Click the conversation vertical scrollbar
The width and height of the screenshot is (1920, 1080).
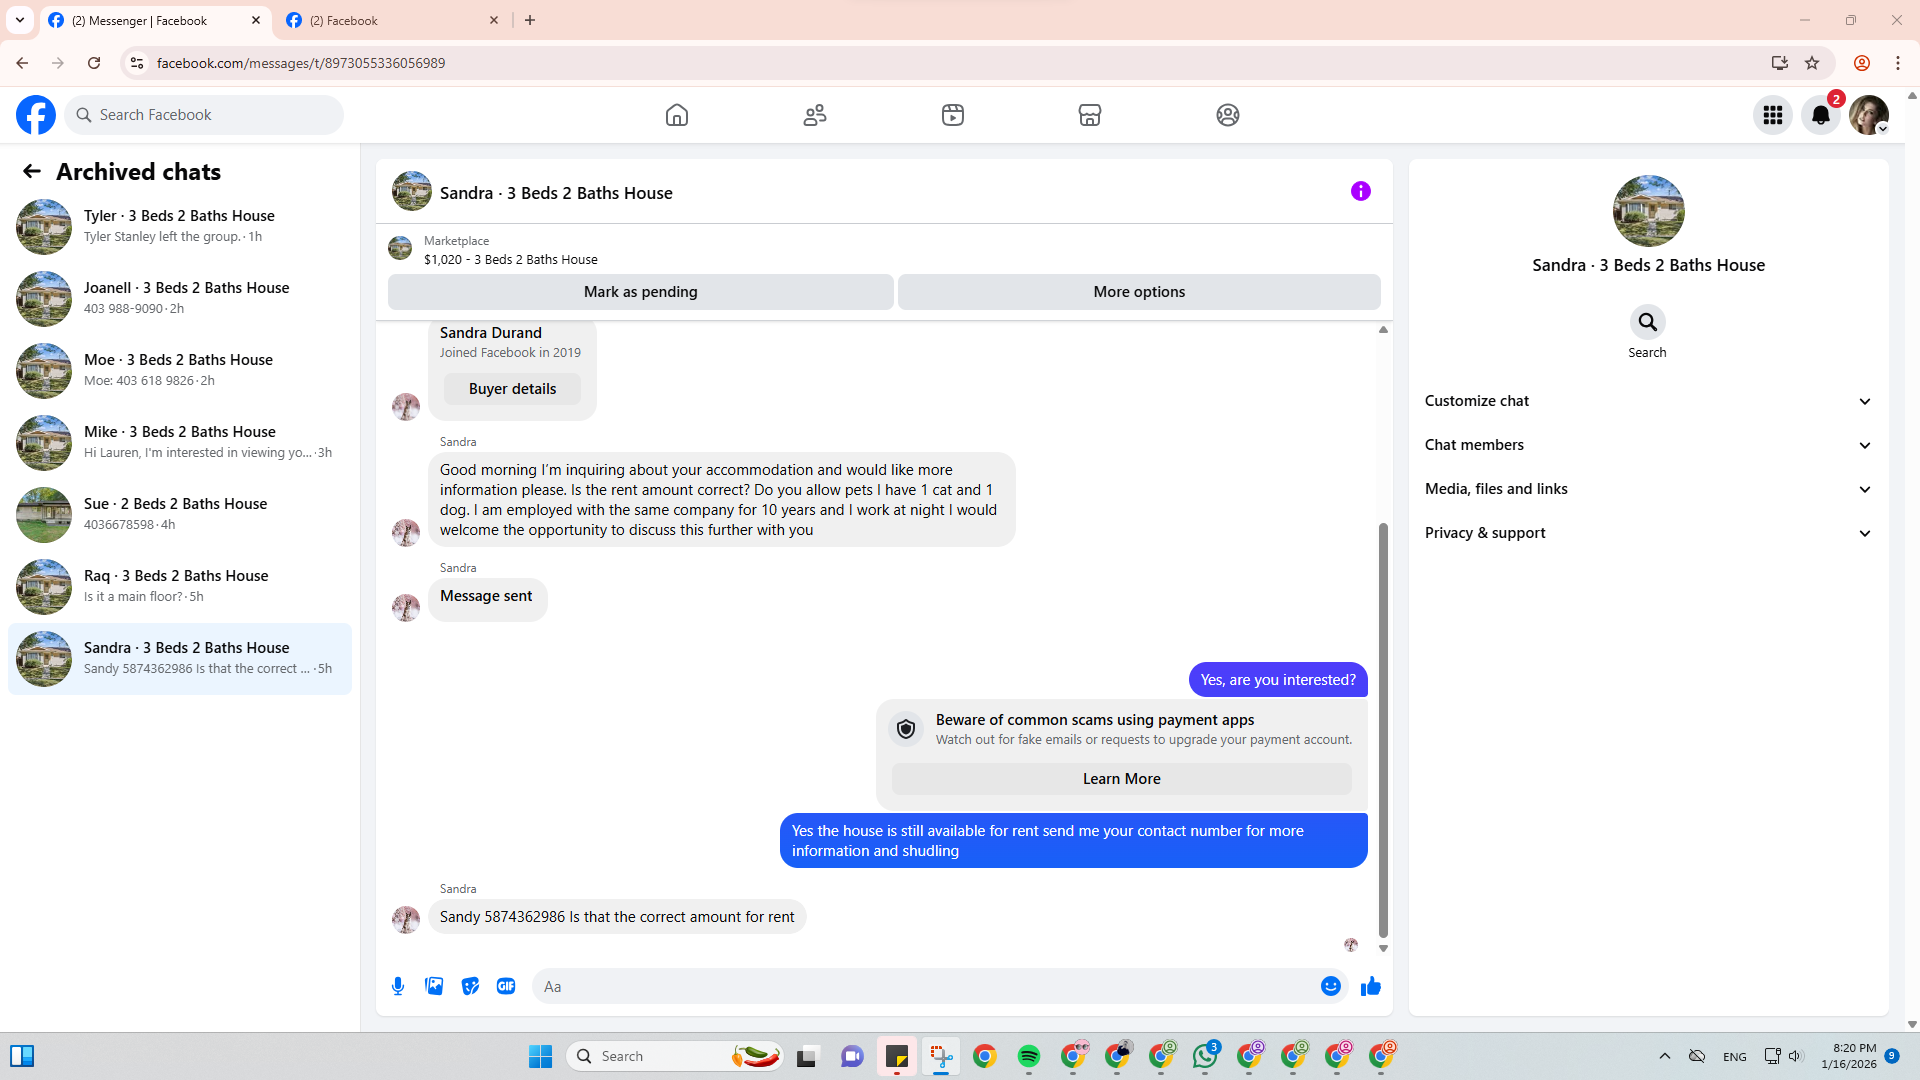[x=1383, y=730]
